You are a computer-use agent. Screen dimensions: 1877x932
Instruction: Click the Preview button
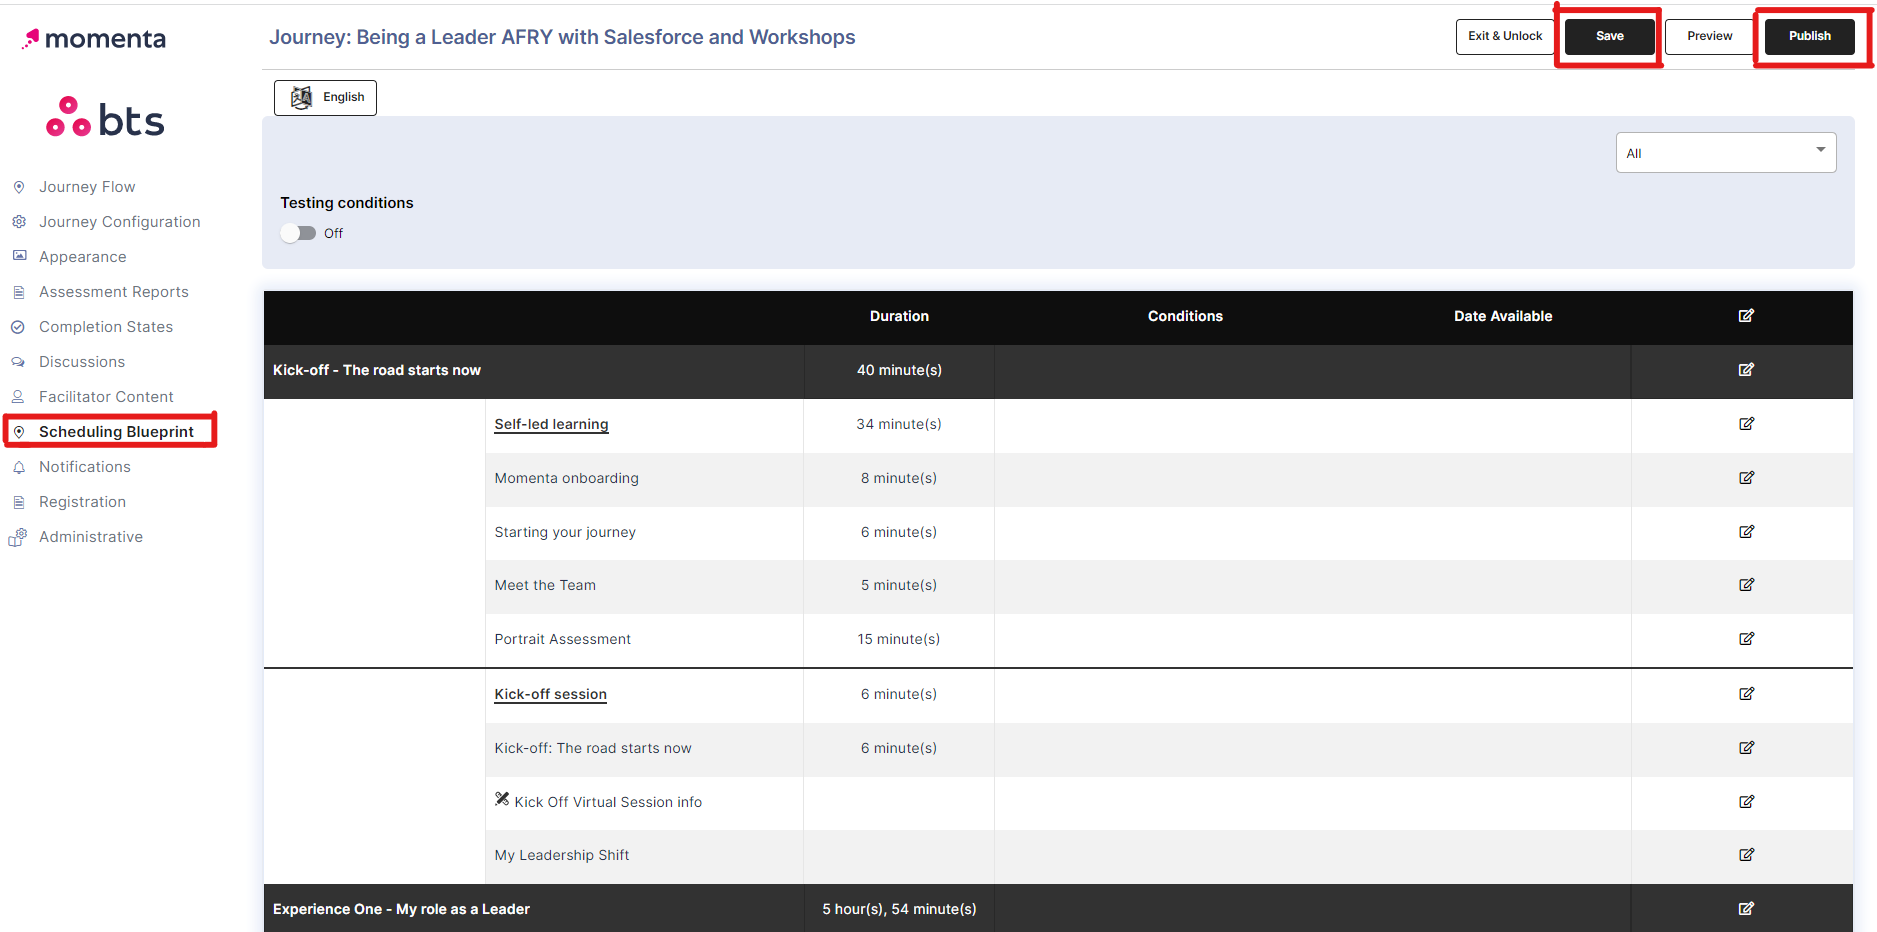1709,36
